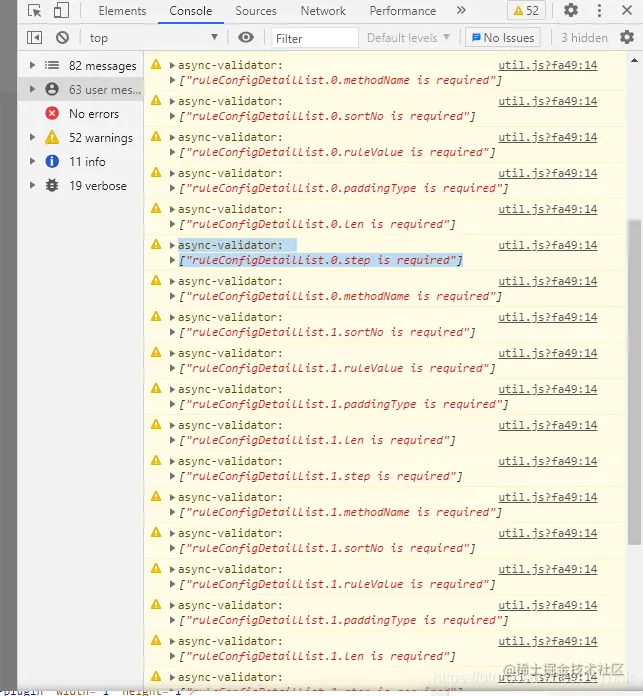Expand the 82 messages group
This screenshot has width=643, height=696.
(32, 65)
